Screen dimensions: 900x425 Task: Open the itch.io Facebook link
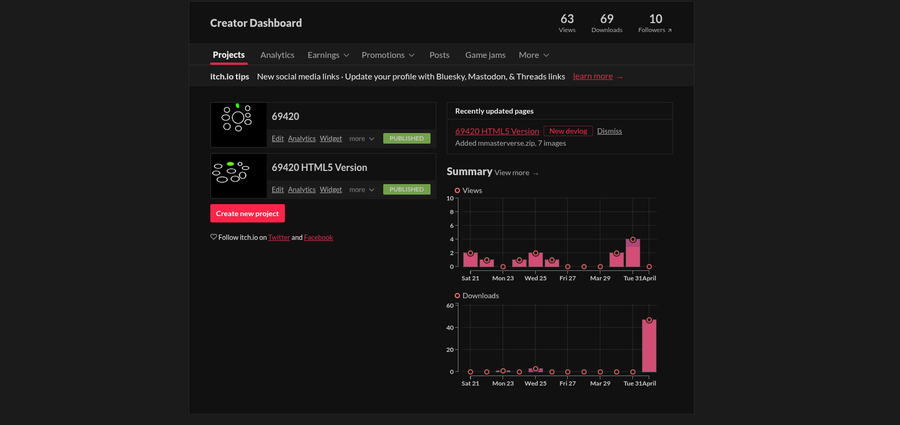pos(319,237)
